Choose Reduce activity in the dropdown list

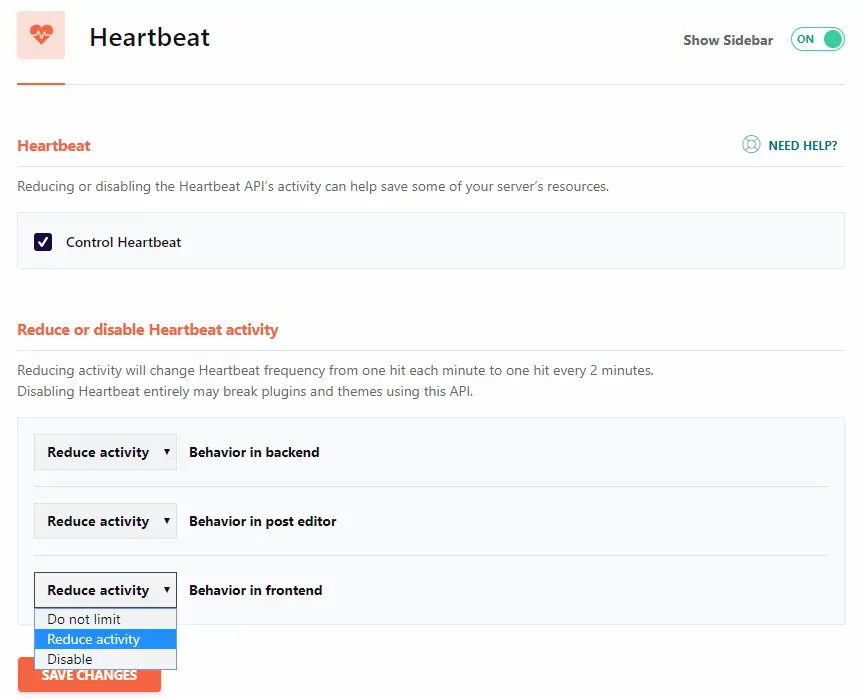click(x=105, y=639)
